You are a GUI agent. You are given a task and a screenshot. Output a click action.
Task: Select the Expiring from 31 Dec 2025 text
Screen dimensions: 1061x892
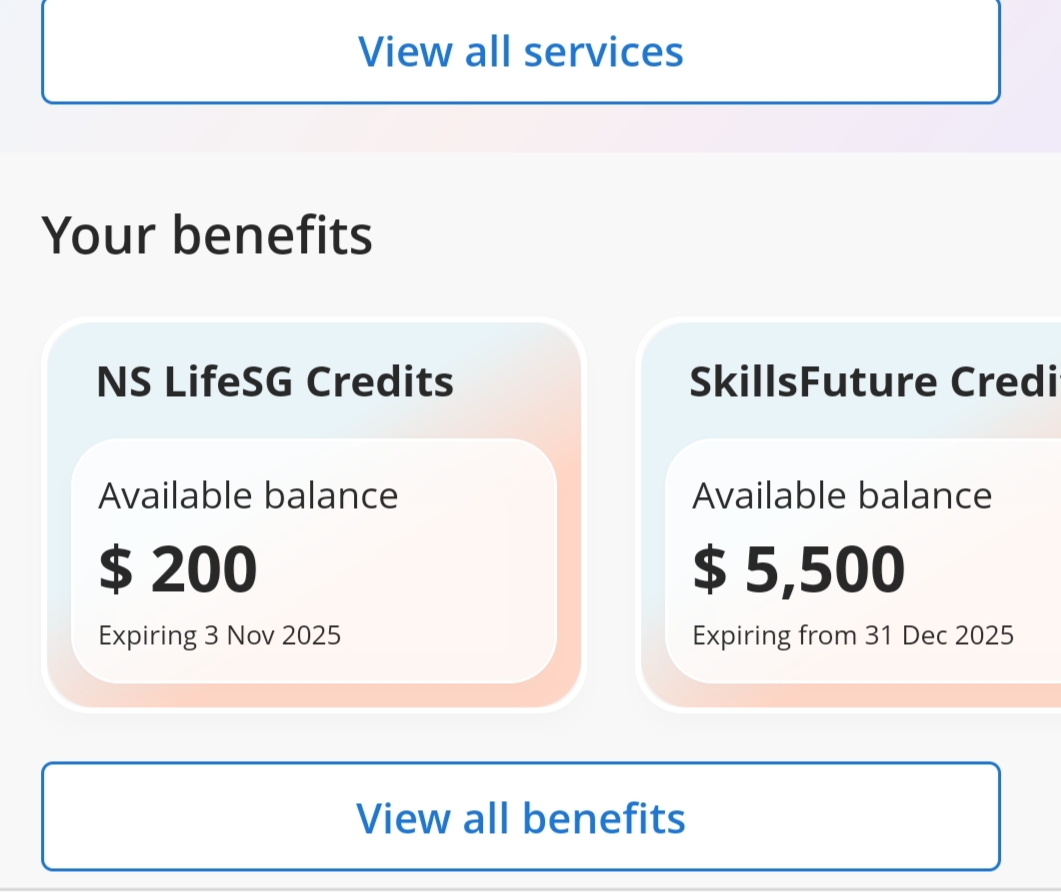pos(853,635)
